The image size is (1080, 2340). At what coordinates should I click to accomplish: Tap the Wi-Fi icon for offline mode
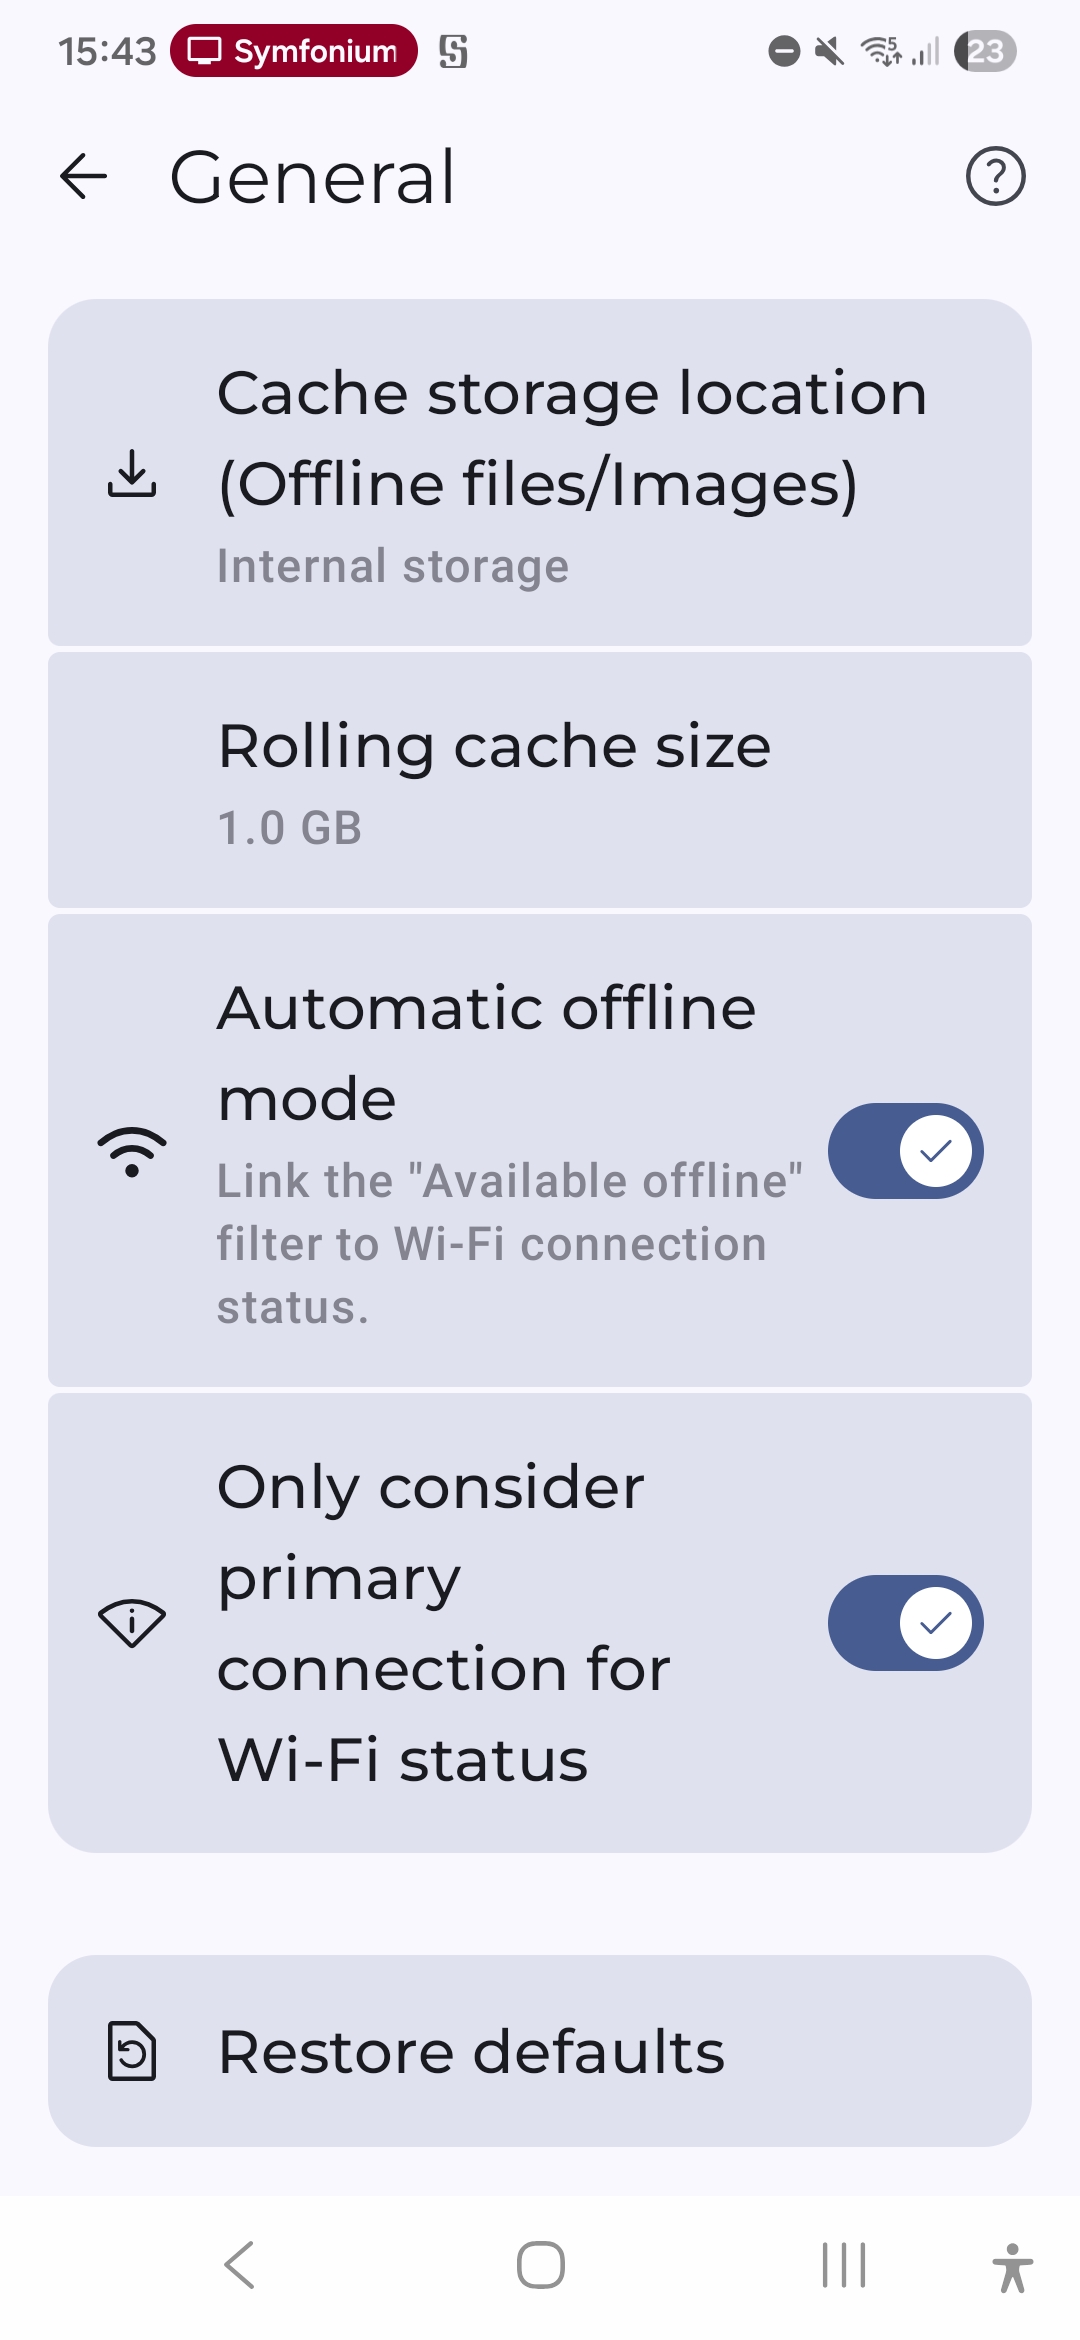point(132,1151)
